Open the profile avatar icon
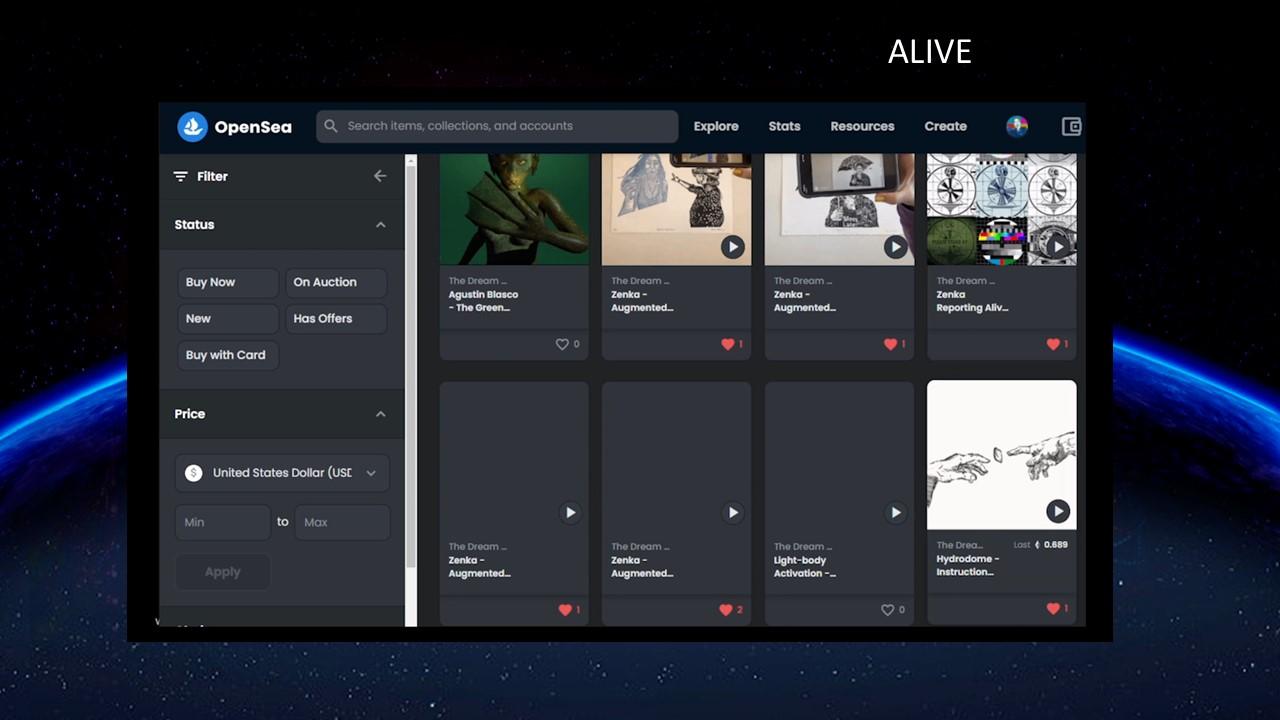Screen dimensions: 1280x720 click(1017, 127)
